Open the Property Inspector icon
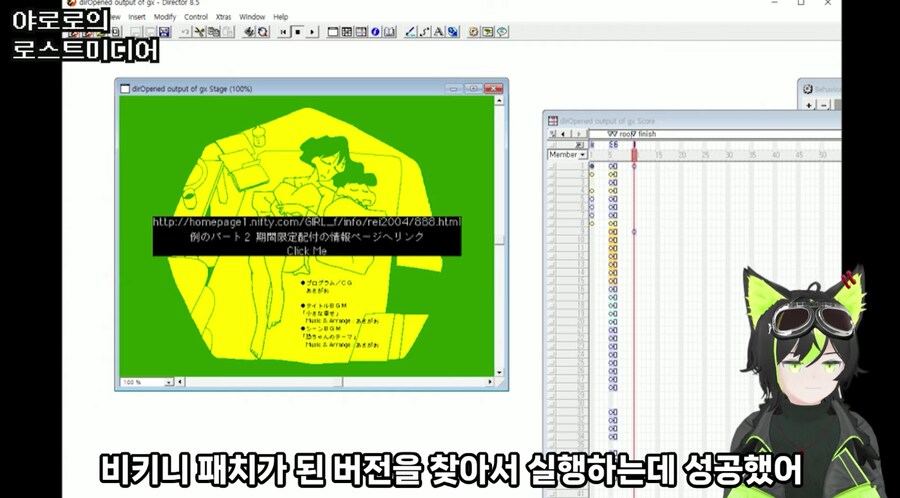This screenshot has width=900, height=498. click(x=375, y=32)
